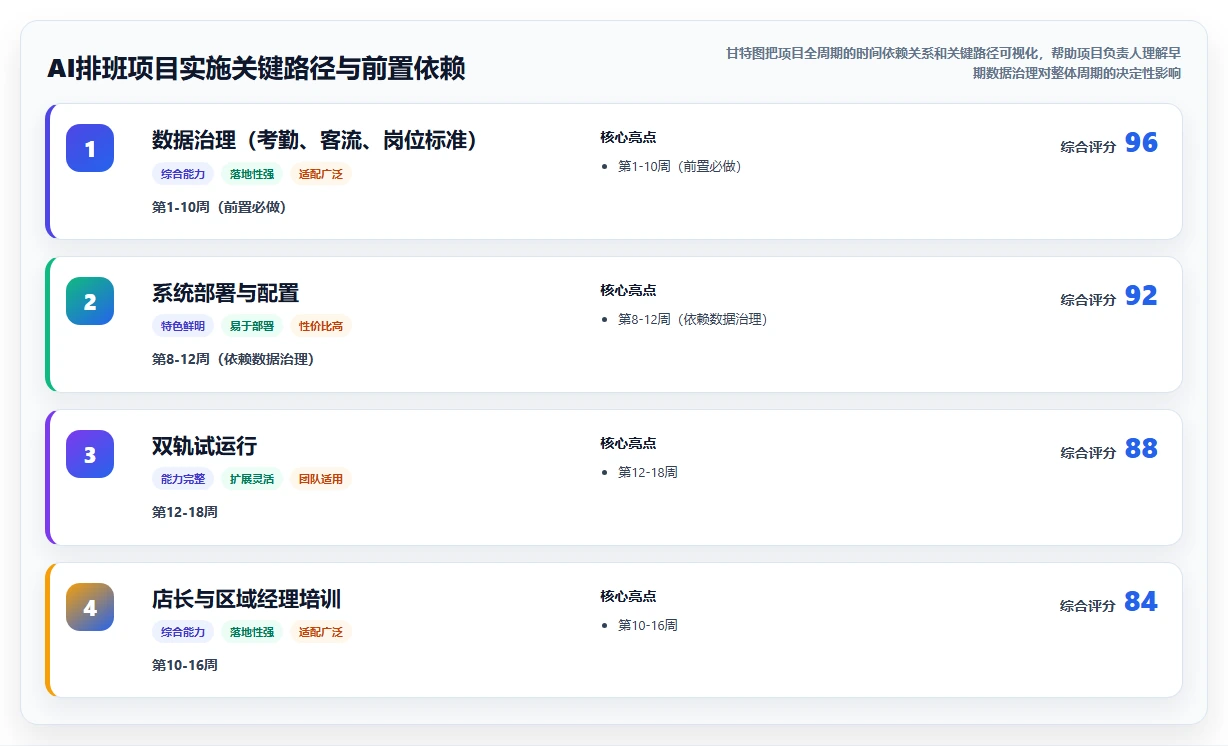The width and height of the screenshot is (1228, 746).
Task: Click the bold 第8-12周（依赖数据治理） subtitle under the tags
Action: tap(233, 359)
